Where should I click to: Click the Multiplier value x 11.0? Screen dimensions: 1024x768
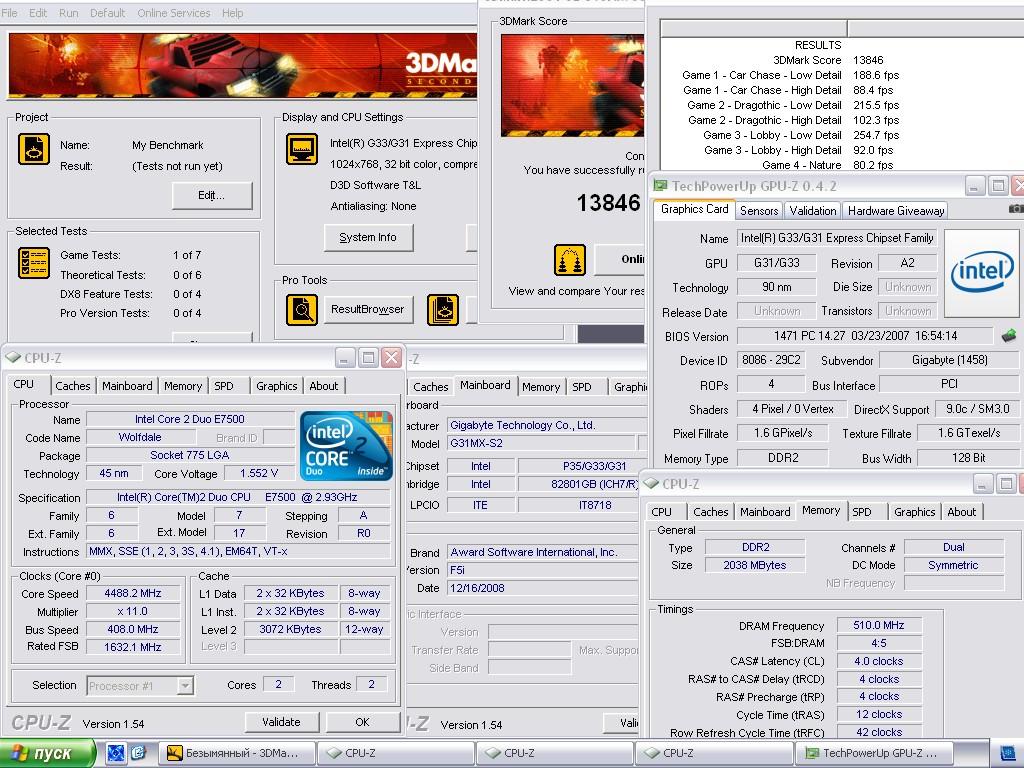click(133, 612)
